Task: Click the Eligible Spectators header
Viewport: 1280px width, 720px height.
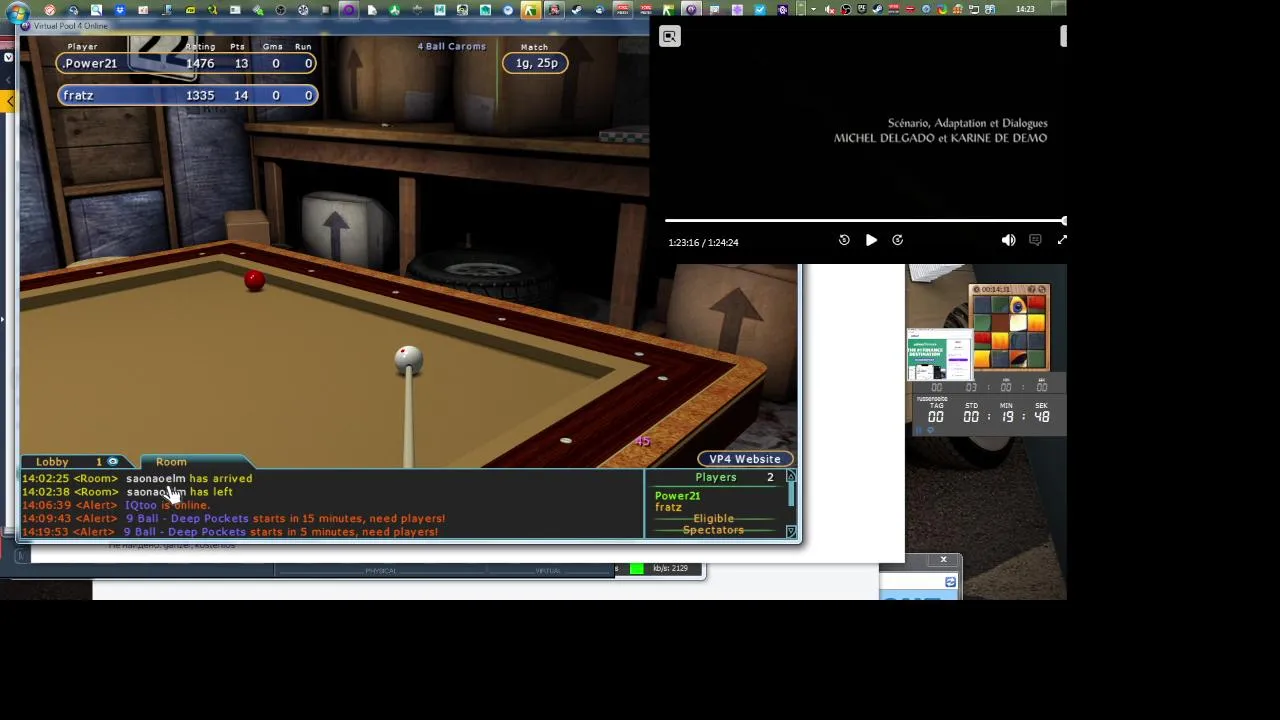Action: click(713, 524)
